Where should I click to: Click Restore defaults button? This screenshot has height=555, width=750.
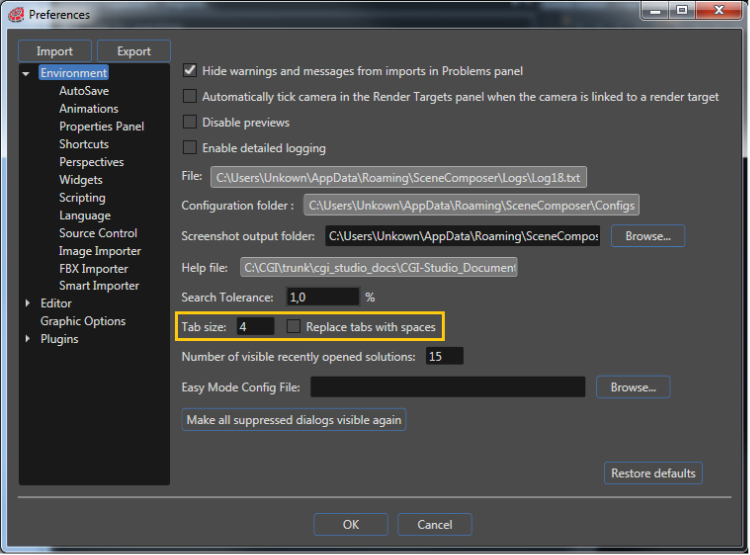point(653,473)
